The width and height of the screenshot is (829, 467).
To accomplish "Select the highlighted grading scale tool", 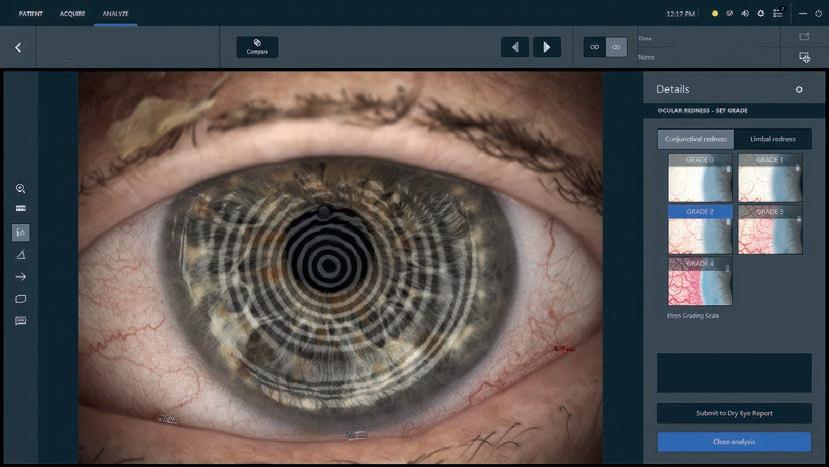I will pos(21,232).
